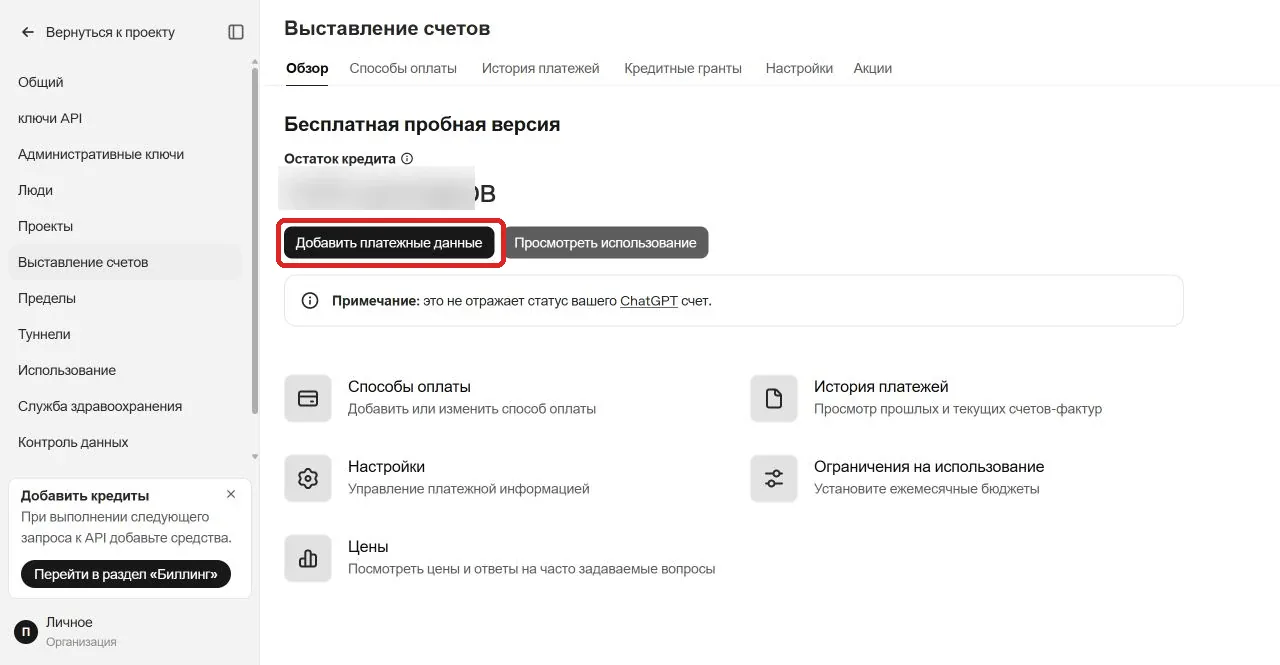Screen dimensions: 1280x665
Task: Click text Просмотр прошлых и текущих счетов-фактур
Action: 958,409
